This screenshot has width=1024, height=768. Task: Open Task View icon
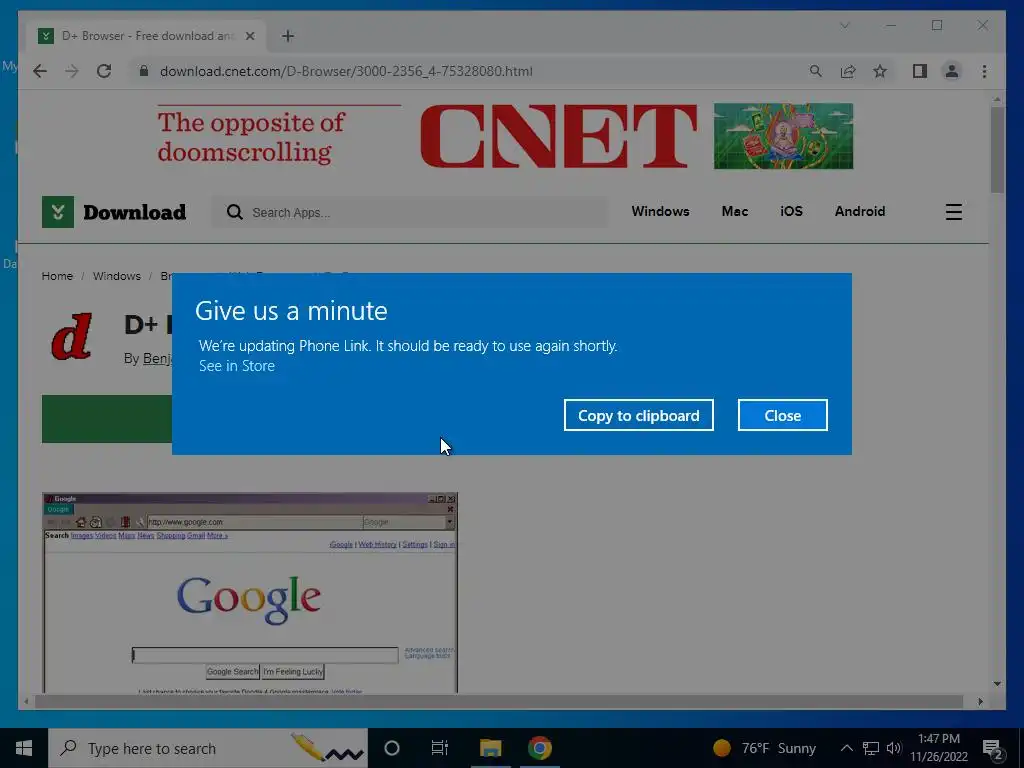pos(440,748)
